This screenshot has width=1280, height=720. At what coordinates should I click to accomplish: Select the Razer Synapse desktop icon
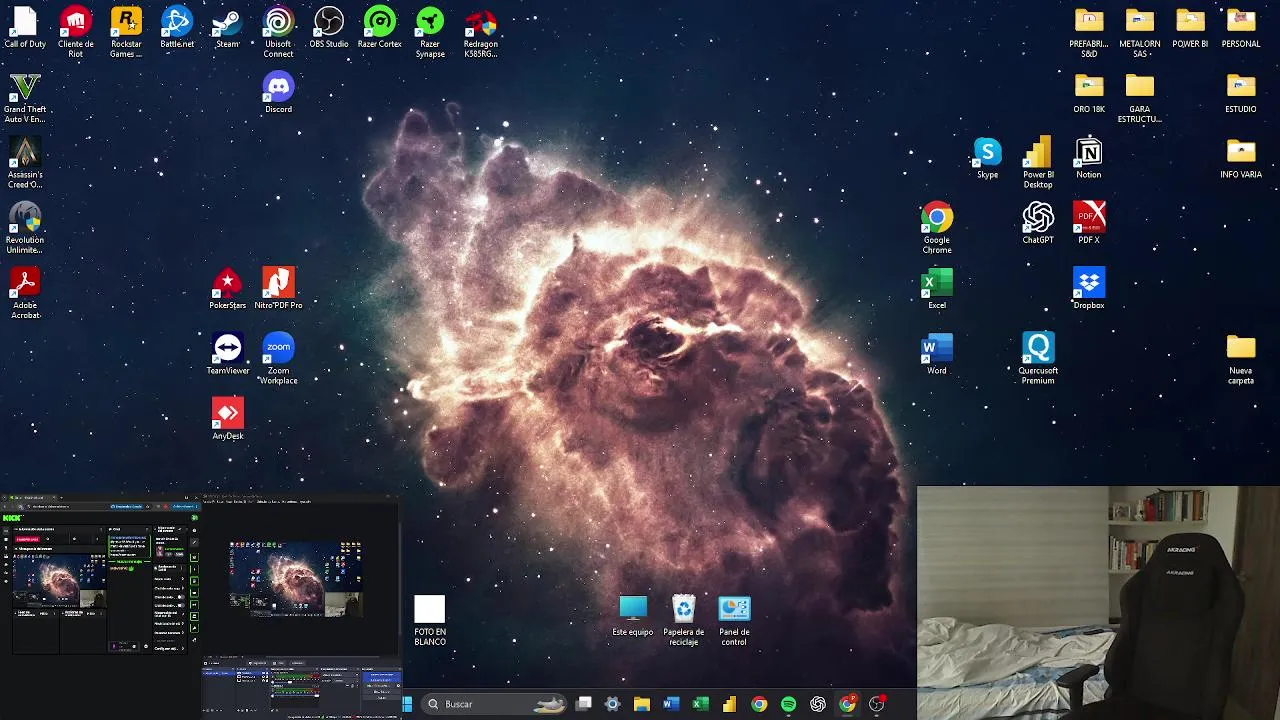point(430,32)
